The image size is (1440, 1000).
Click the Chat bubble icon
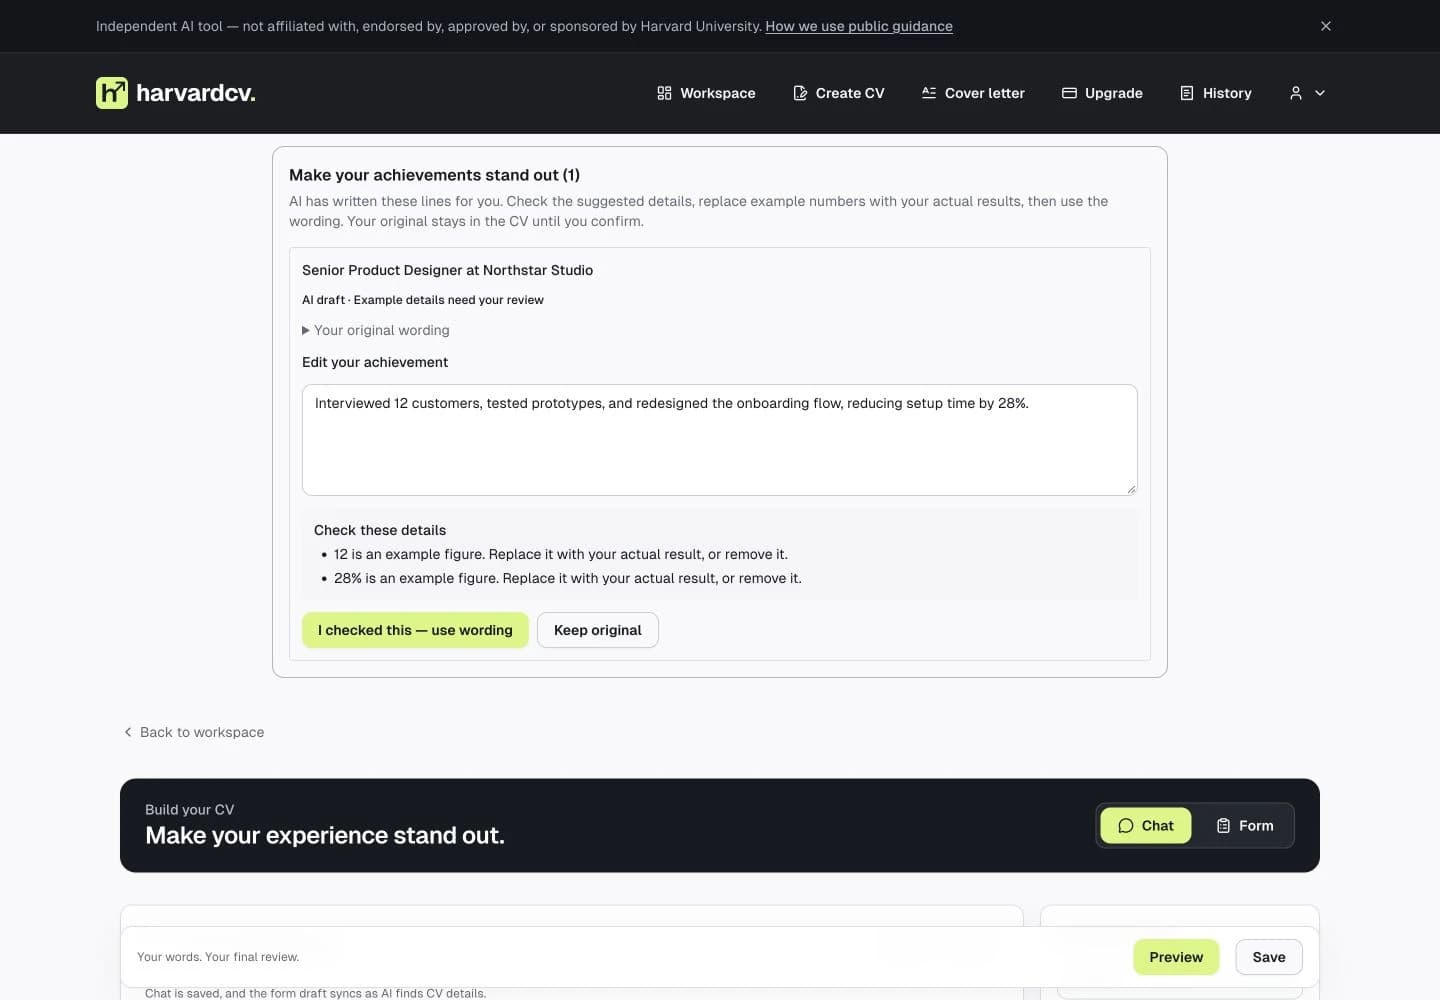pos(1126,826)
